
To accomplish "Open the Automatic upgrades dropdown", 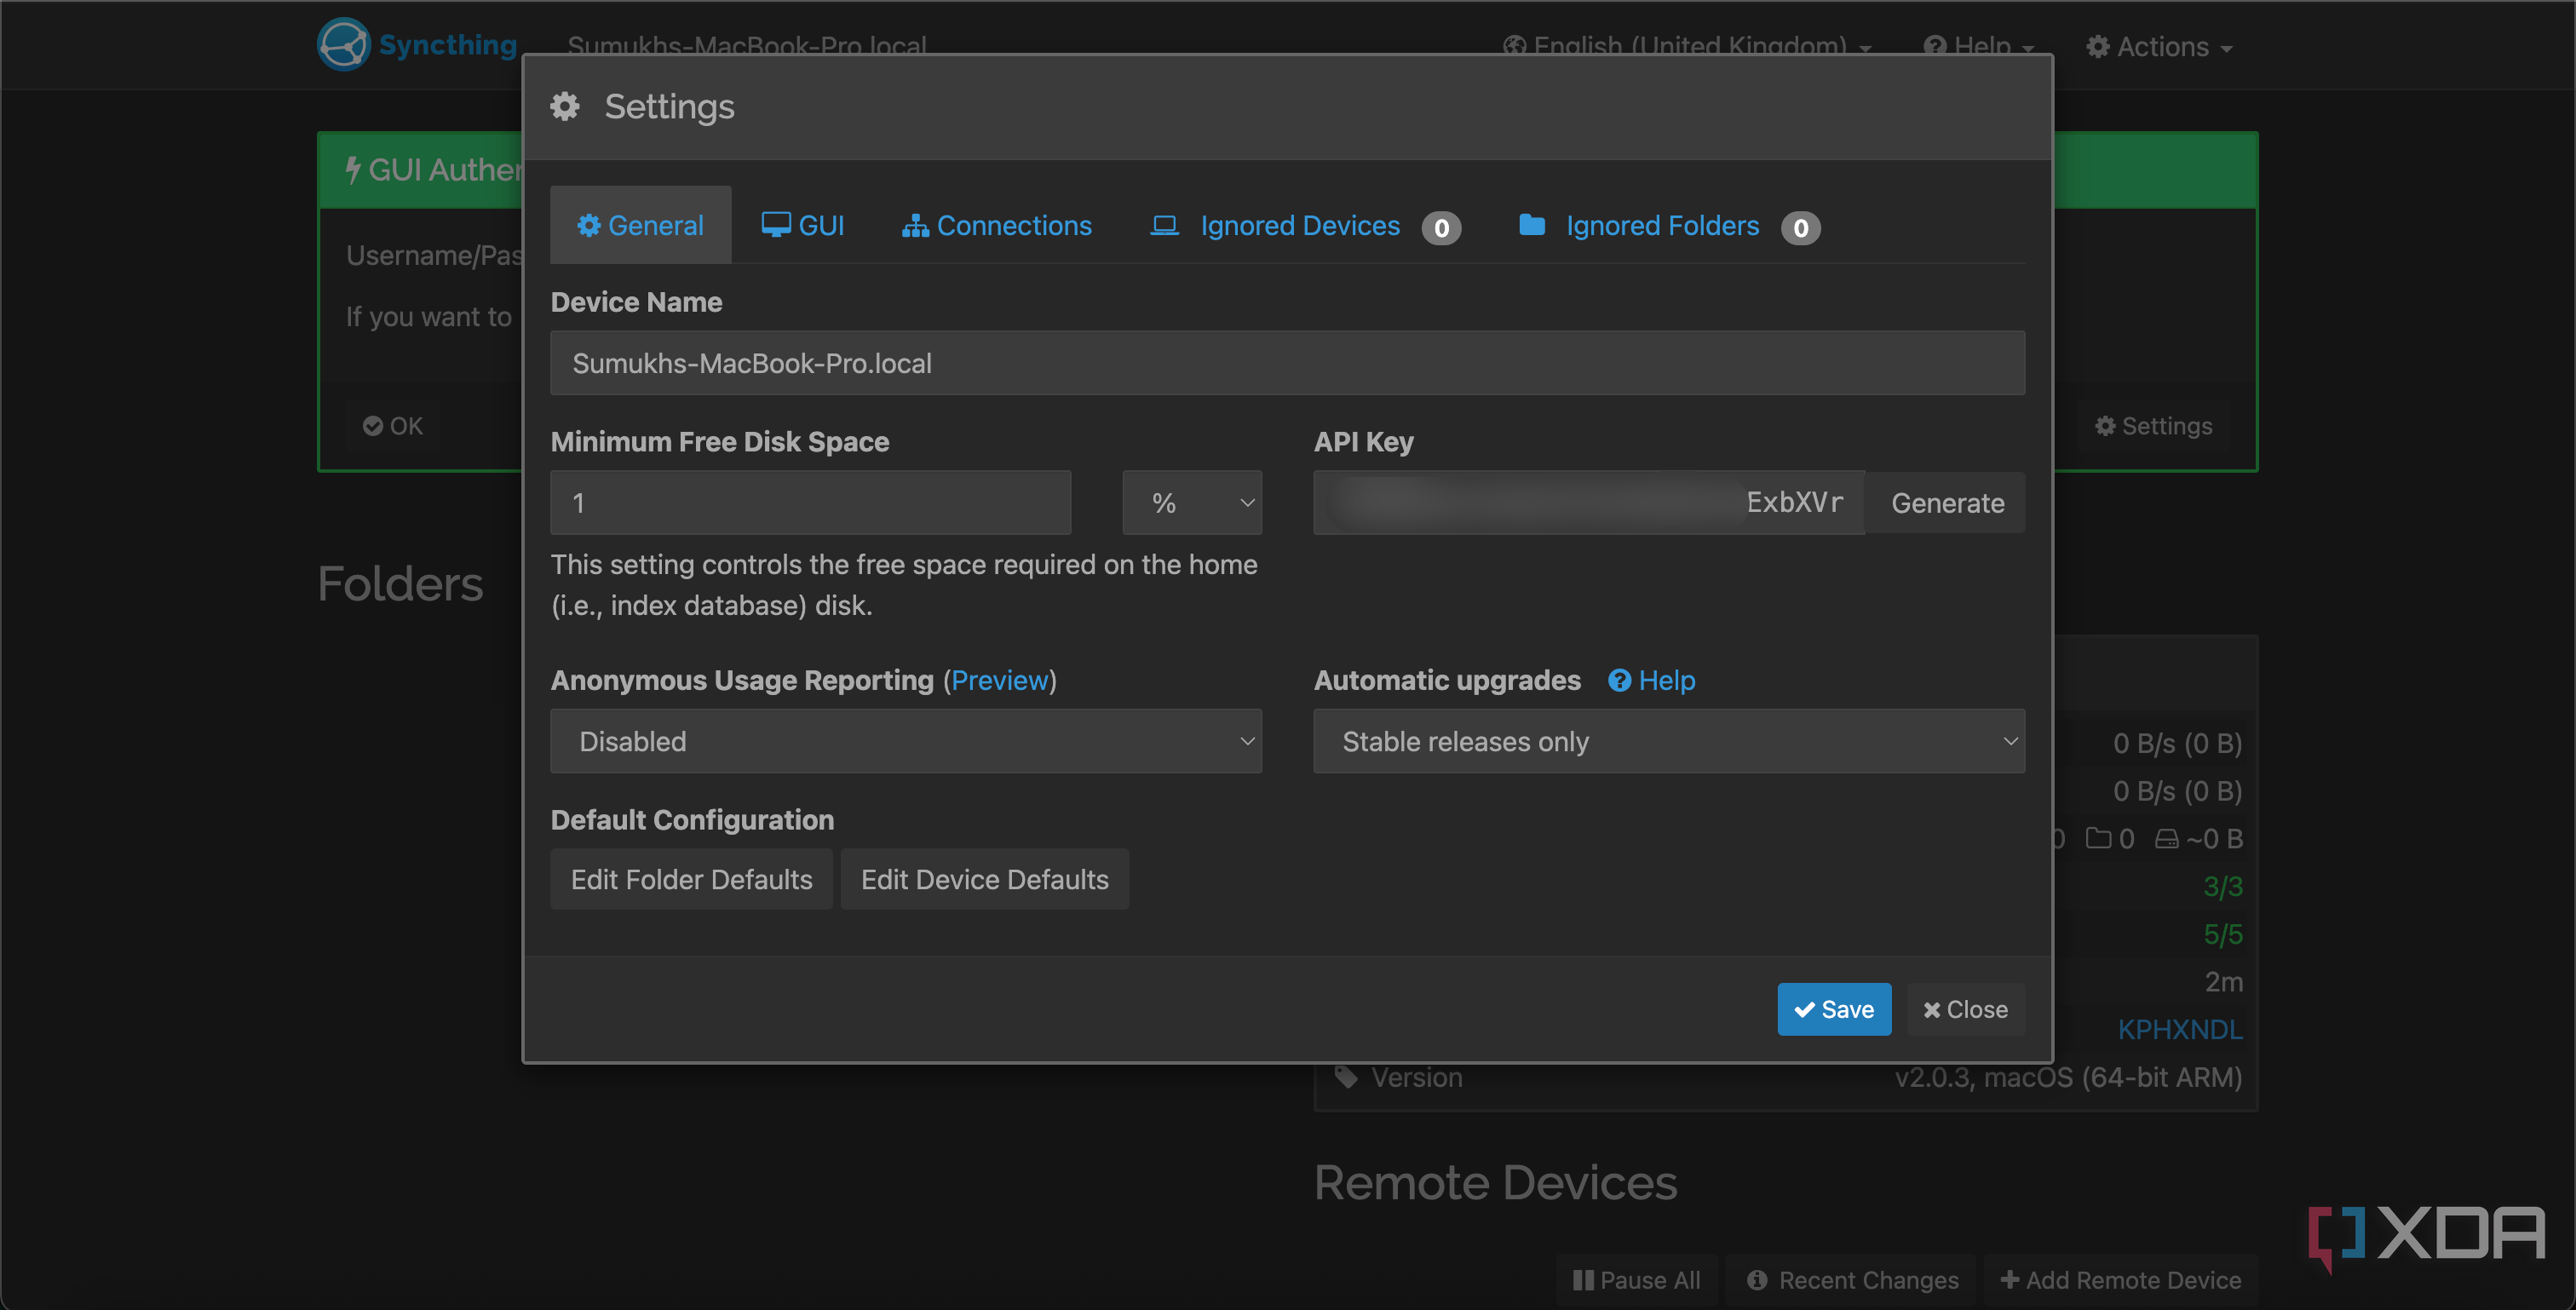I will 1669,741.
